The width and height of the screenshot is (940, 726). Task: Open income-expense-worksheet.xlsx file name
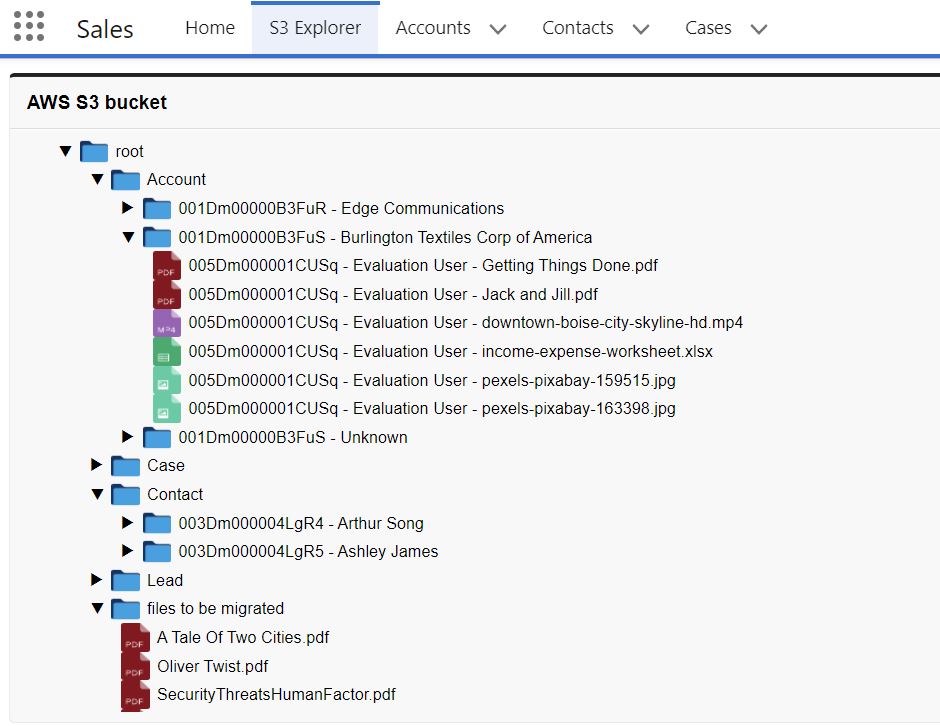point(451,351)
